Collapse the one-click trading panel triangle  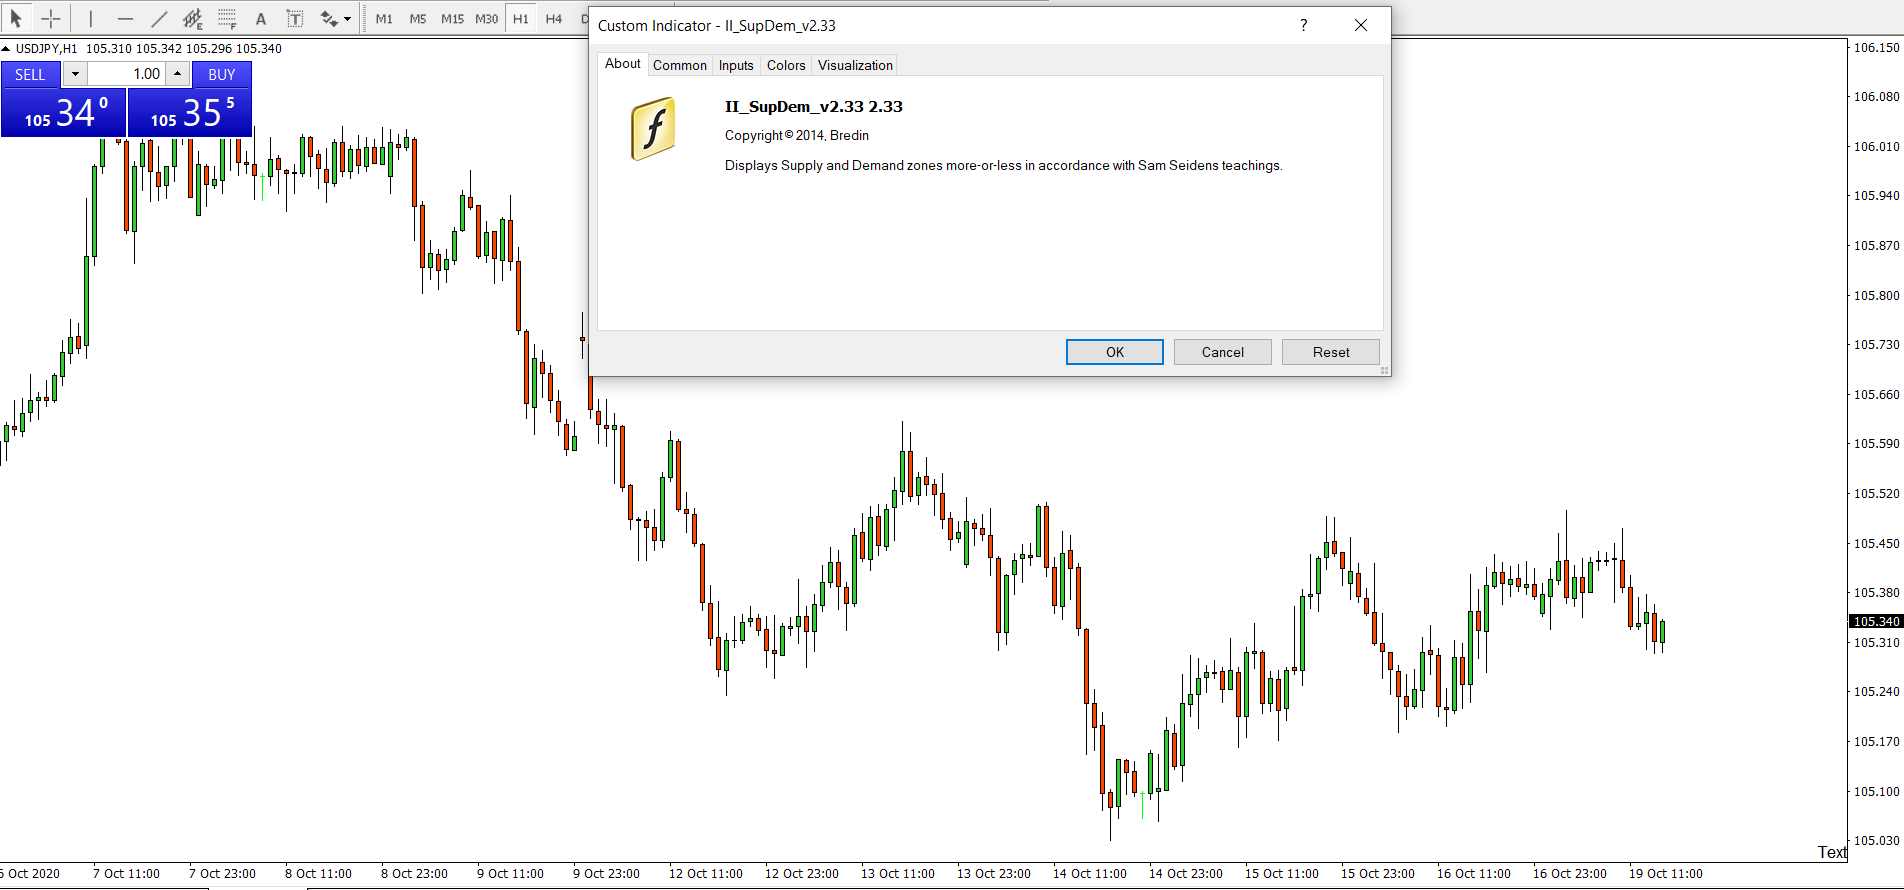coord(6,48)
